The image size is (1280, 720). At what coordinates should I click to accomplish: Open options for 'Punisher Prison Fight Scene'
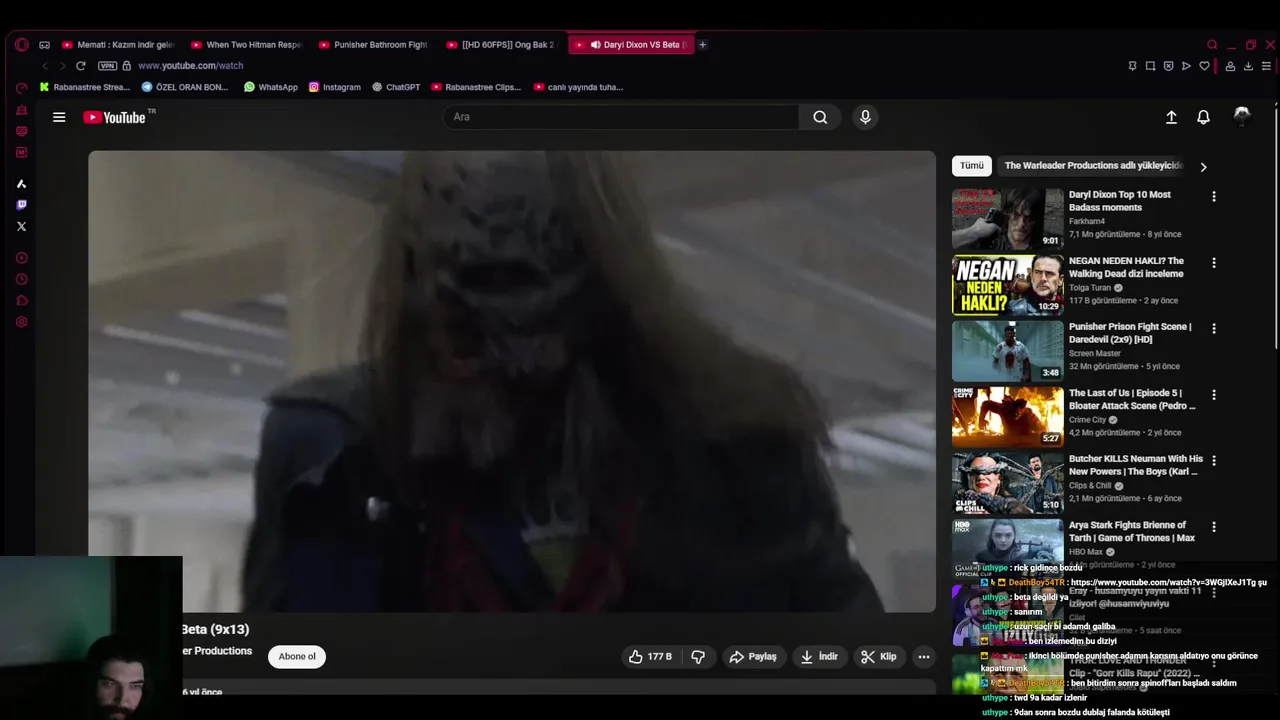(x=1214, y=329)
